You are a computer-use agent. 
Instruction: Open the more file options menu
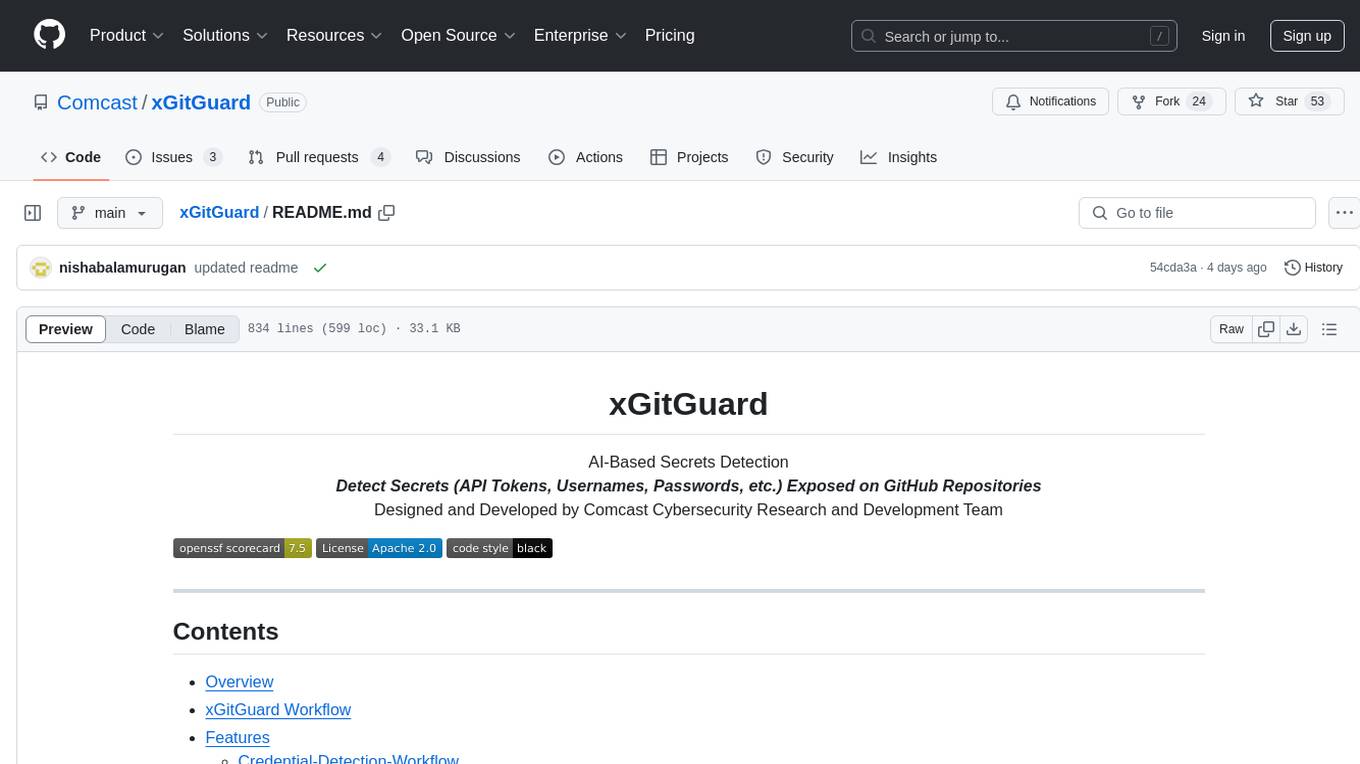(x=1344, y=213)
